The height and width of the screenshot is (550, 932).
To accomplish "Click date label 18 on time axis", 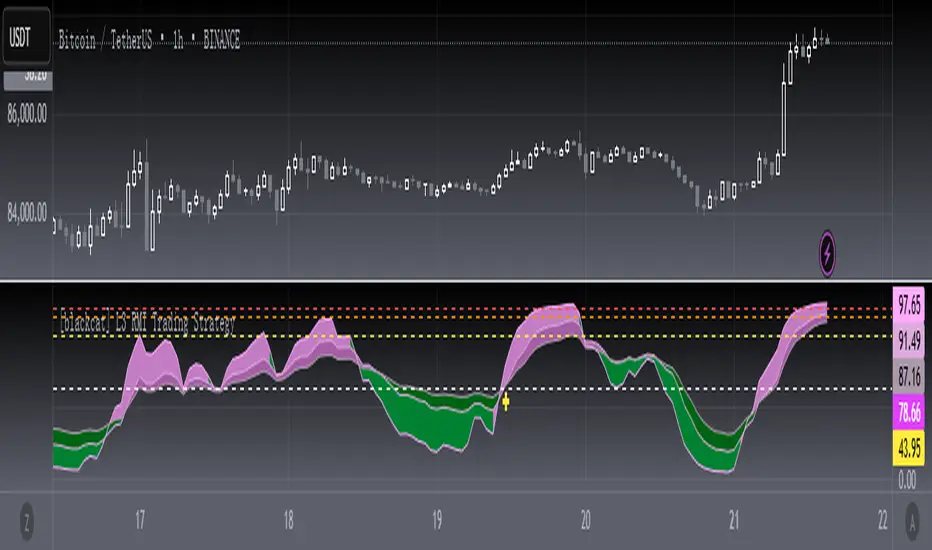I will (x=288, y=520).
